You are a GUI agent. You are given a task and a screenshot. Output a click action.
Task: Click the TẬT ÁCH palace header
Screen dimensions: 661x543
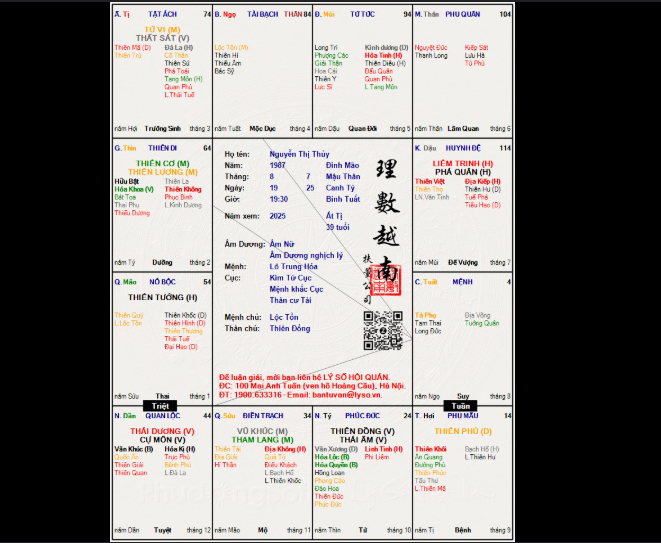(x=162, y=14)
